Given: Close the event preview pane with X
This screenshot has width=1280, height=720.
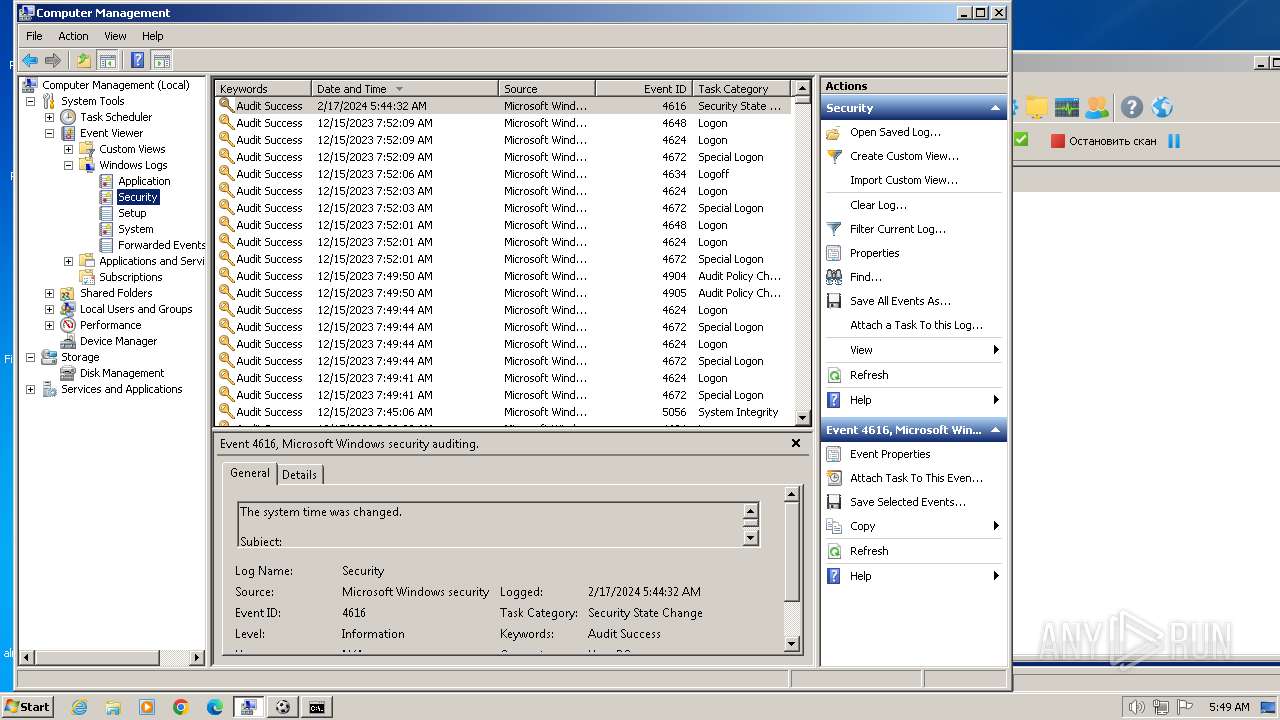Looking at the screenshot, I should [x=796, y=443].
